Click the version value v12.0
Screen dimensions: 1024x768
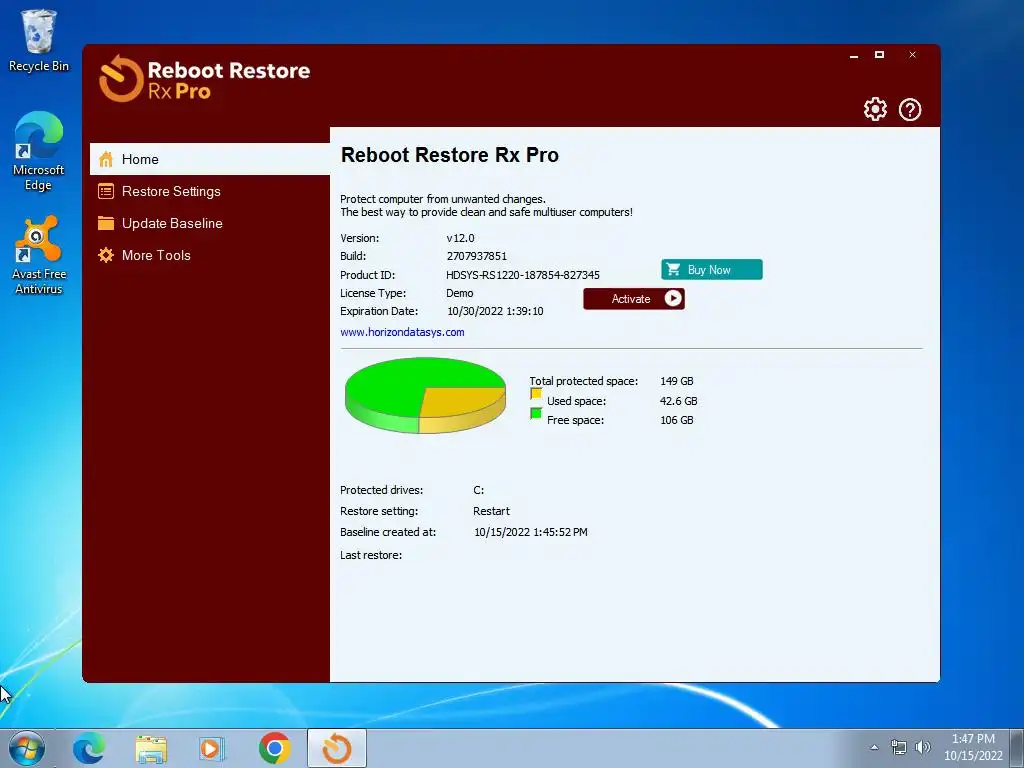pyautogui.click(x=460, y=238)
